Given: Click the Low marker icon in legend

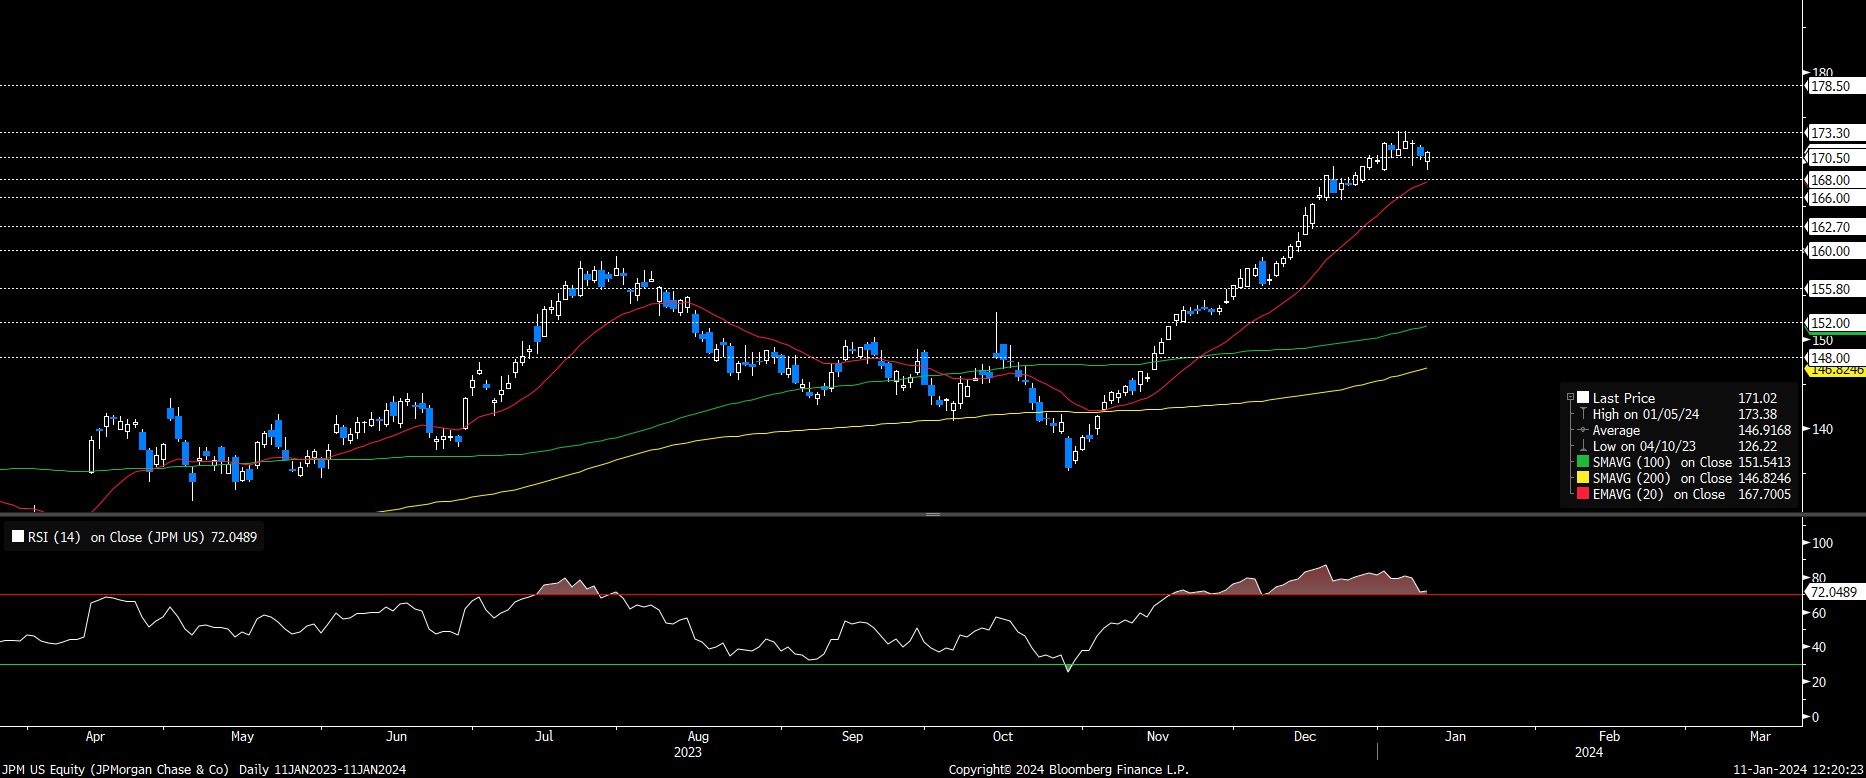Looking at the screenshot, I should click(x=1583, y=446).
